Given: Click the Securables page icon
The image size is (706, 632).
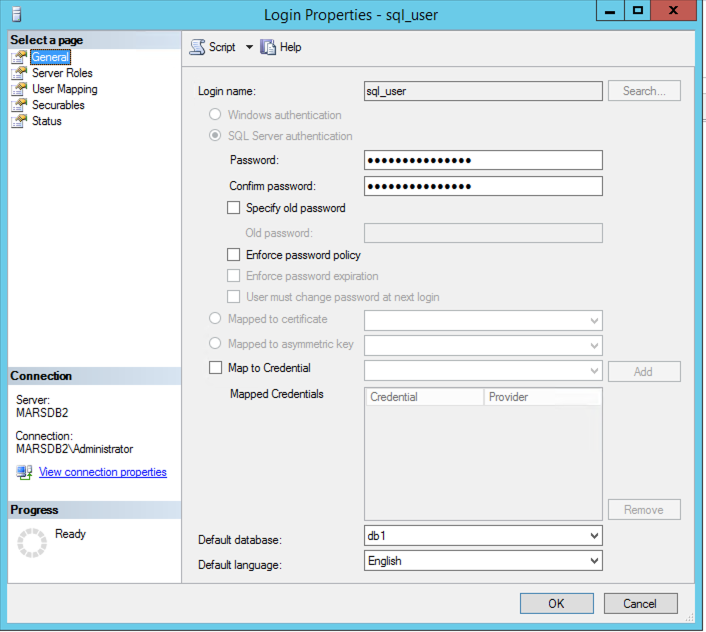Looking at the screenshot, I should coord(18,105).
